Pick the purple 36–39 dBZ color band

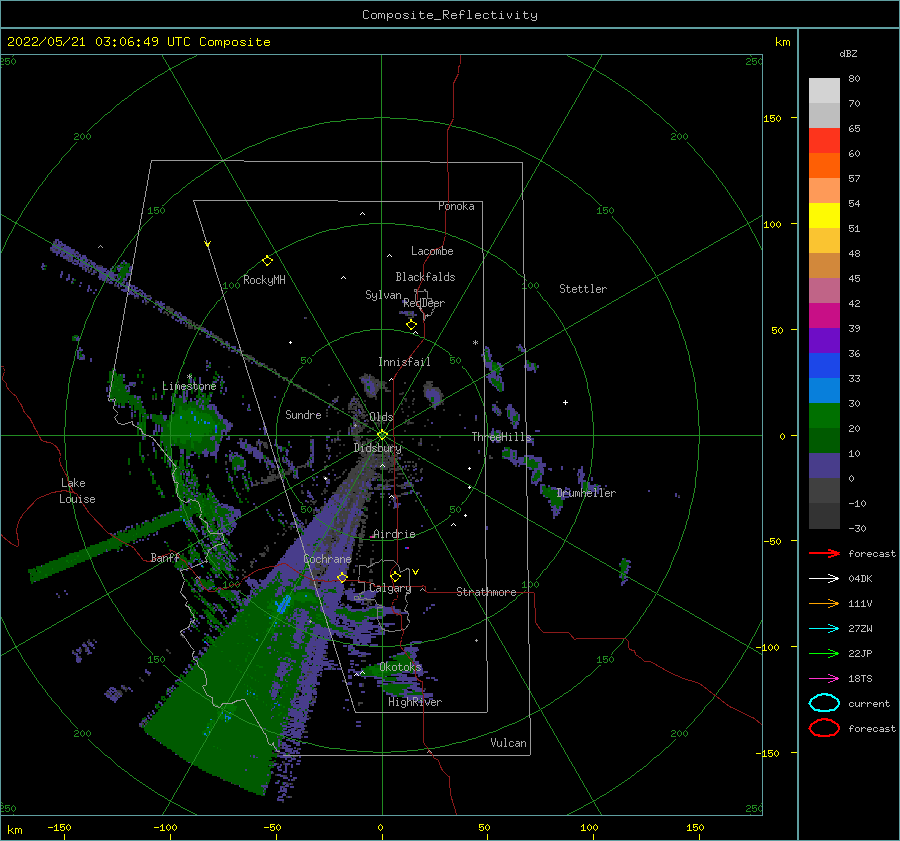(824, 341)
